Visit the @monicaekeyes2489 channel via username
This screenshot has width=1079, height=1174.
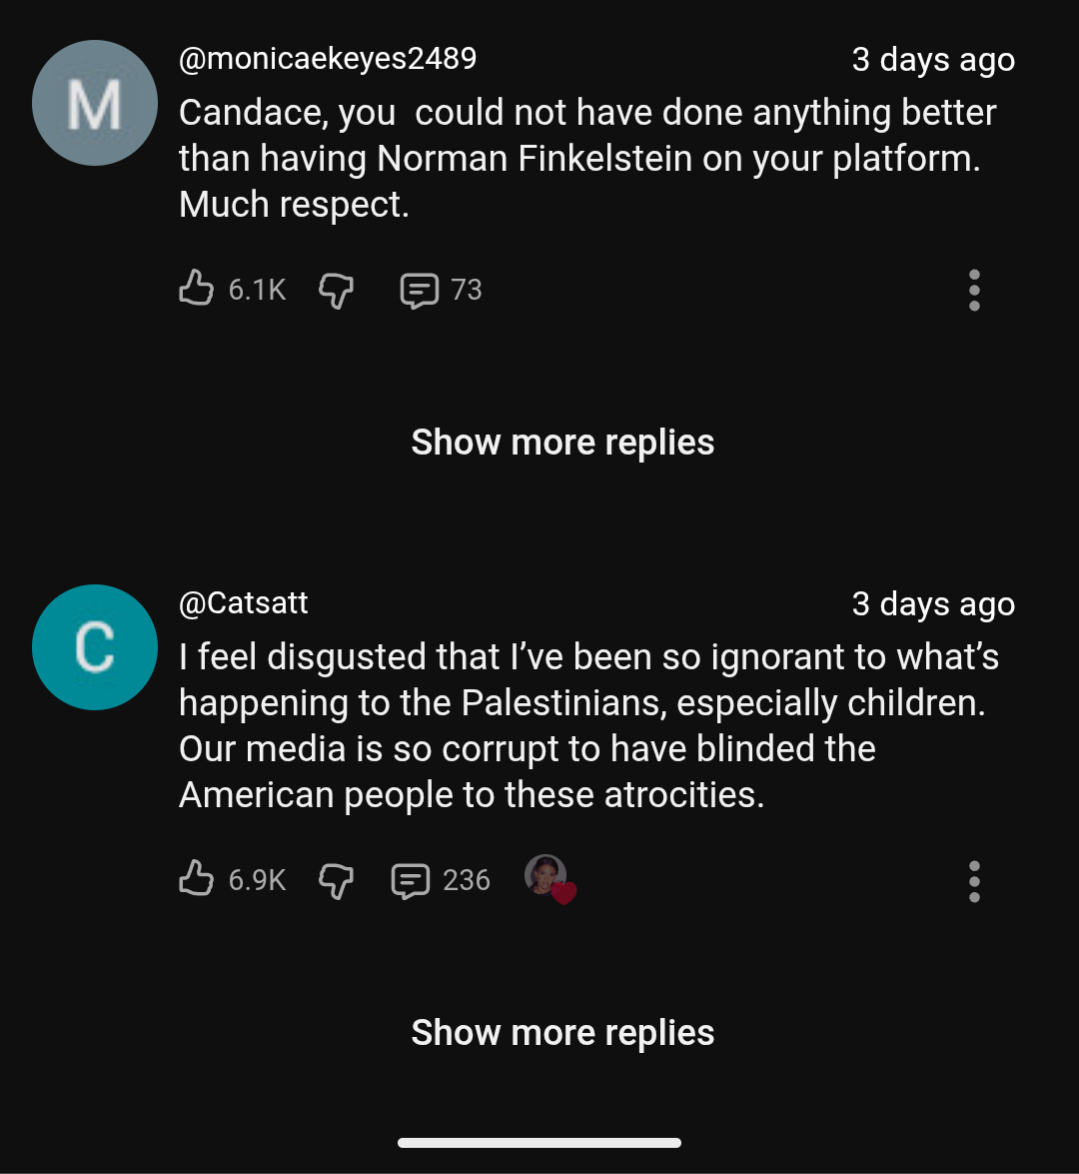point(327,58)
